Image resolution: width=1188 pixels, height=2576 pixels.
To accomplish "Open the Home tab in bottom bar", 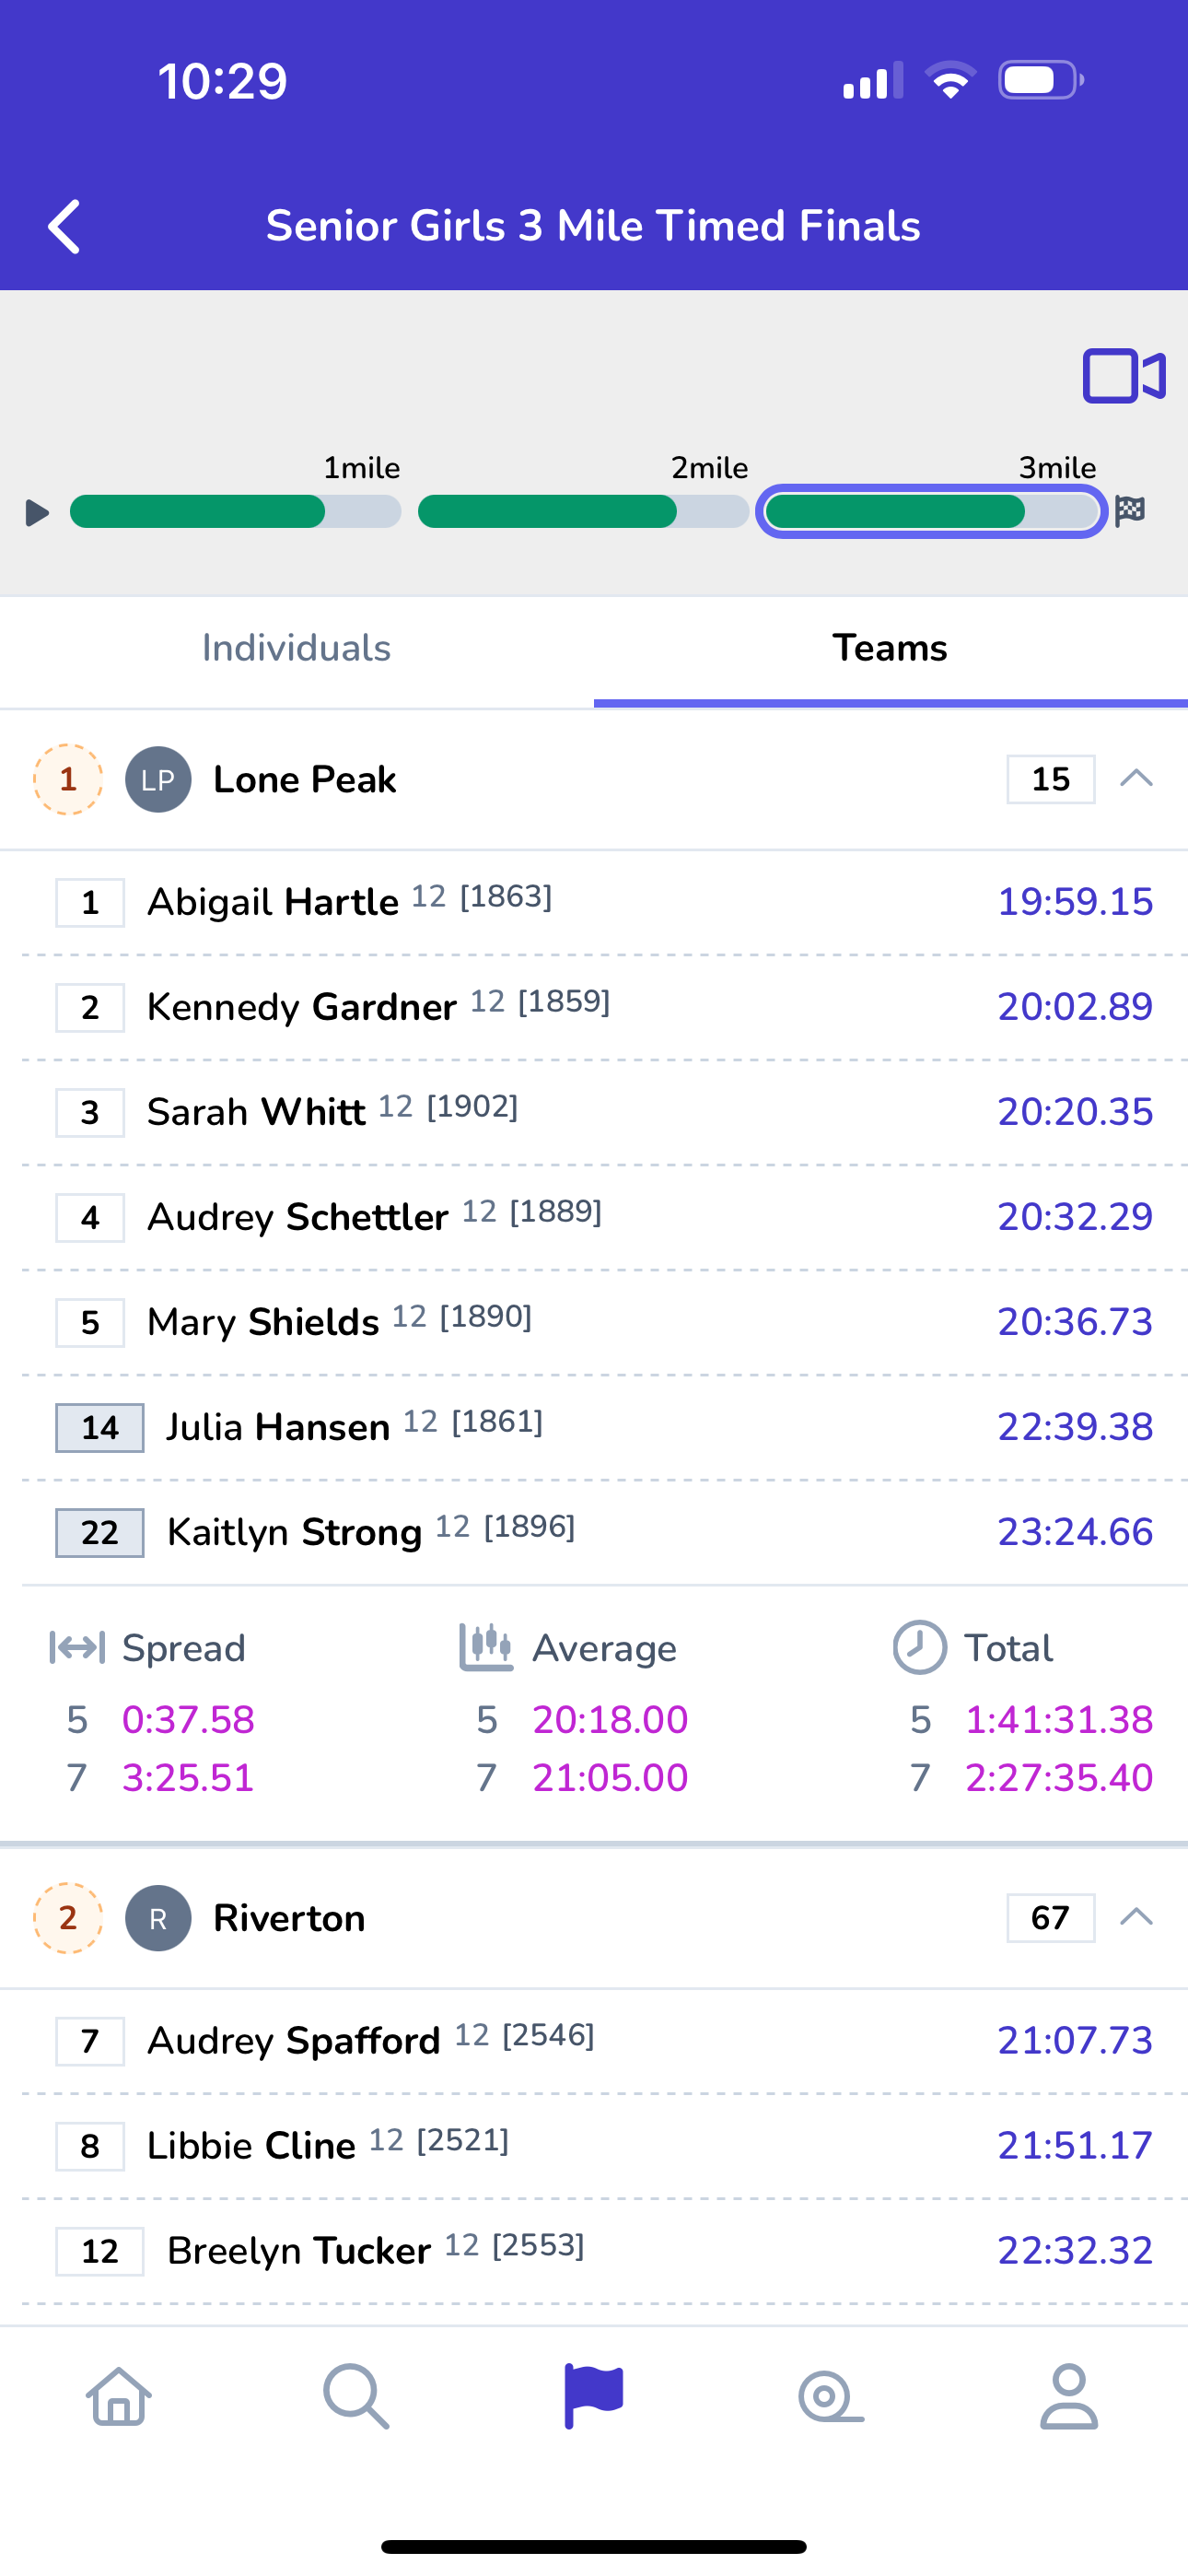I will click(119, 2396).
